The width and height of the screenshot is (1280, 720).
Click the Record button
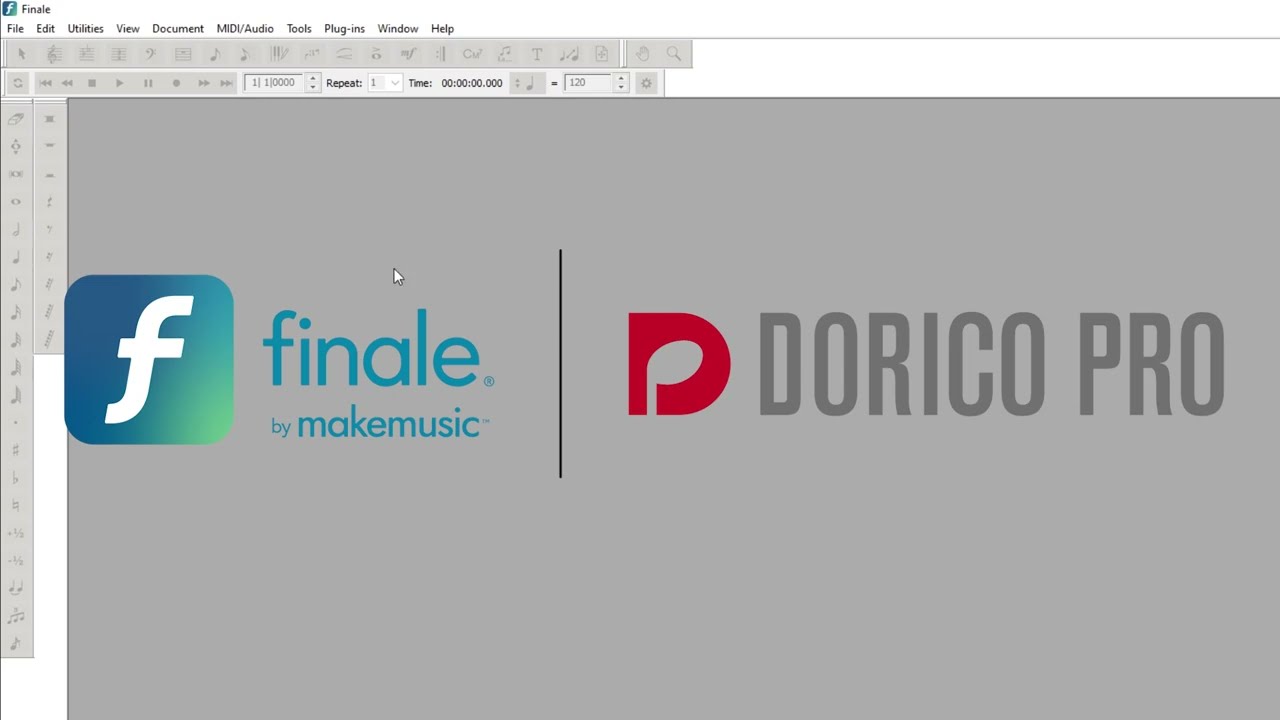(176, 83)
